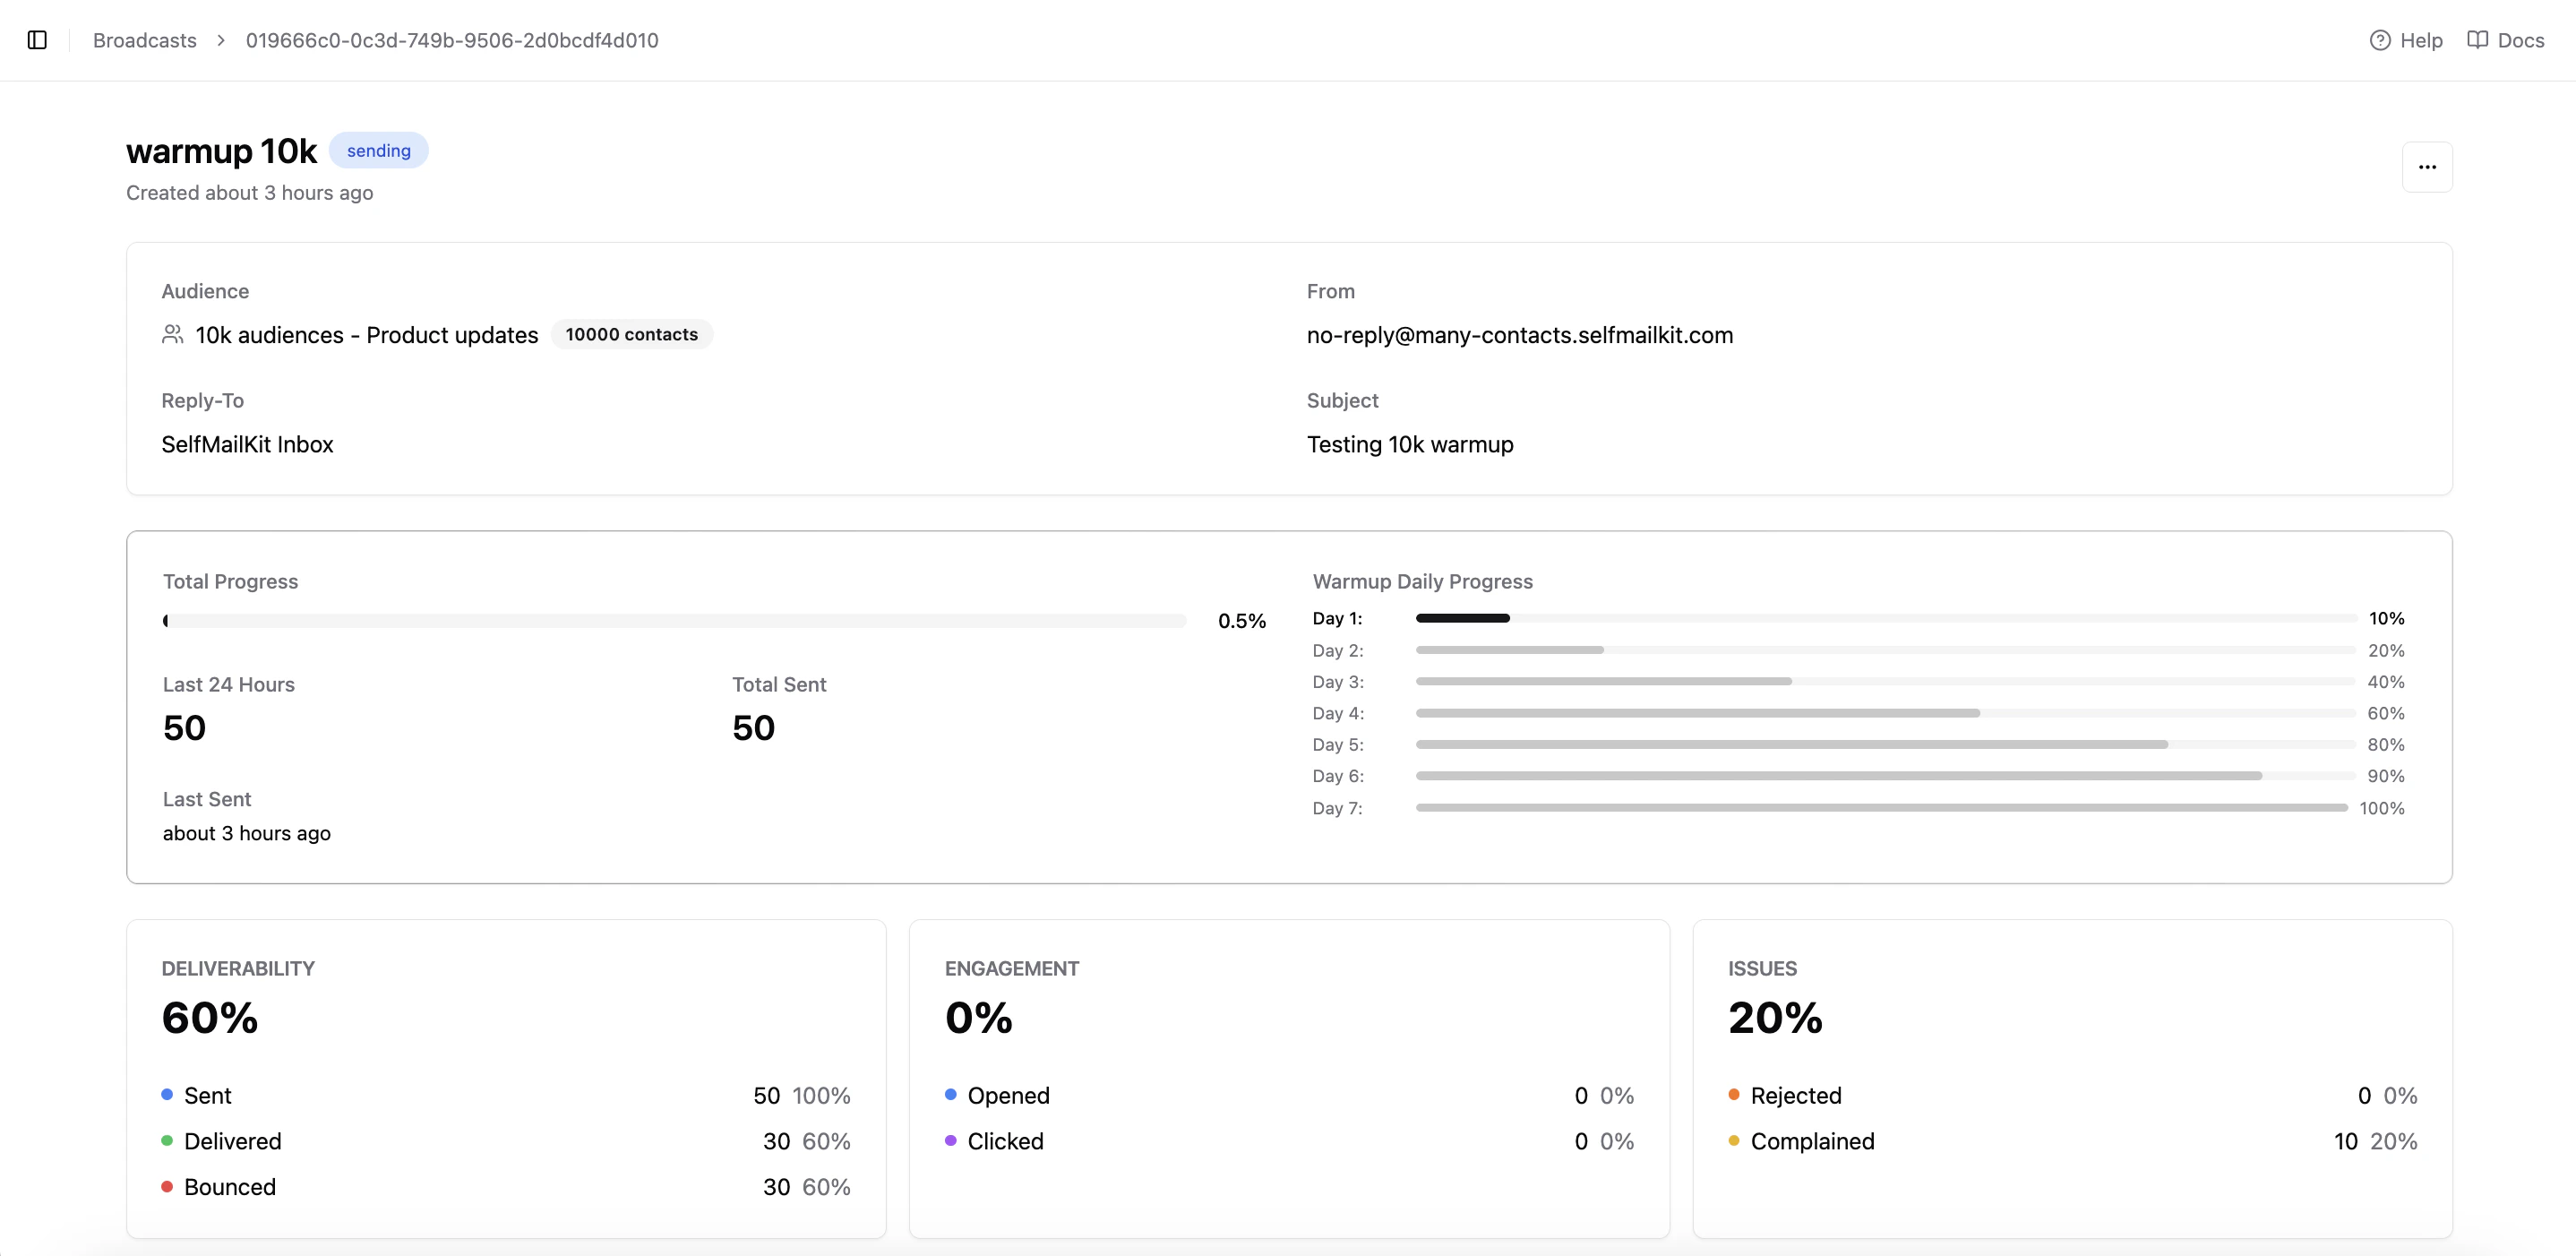Viewport: 2576px width, 1256px height.
Task: Click the blue Sent legend dot
Action: 167,1095
